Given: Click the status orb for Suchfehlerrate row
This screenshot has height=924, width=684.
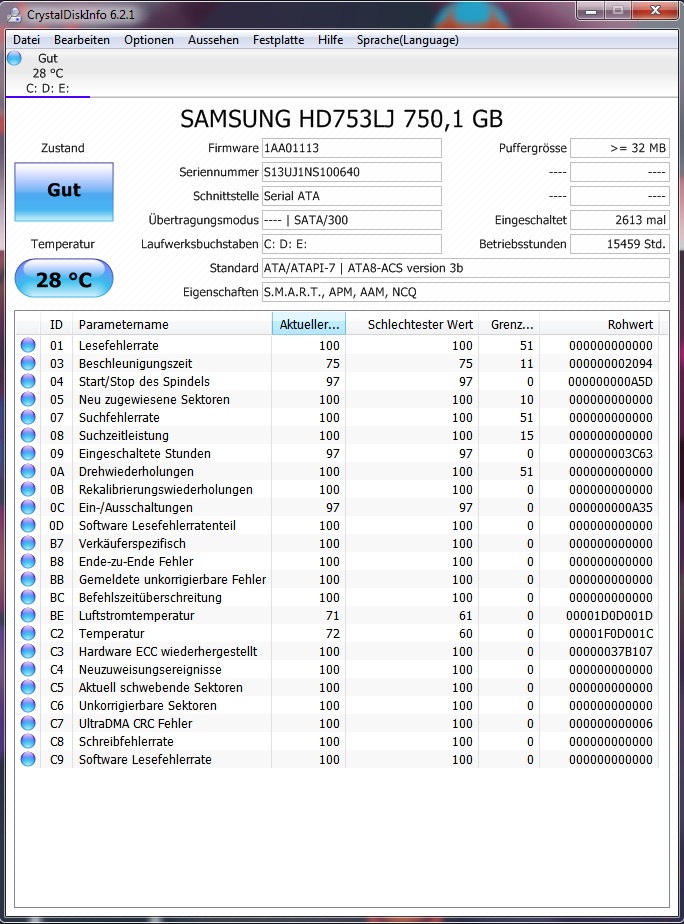Looking at the screenshot, I should coord(28,417).
